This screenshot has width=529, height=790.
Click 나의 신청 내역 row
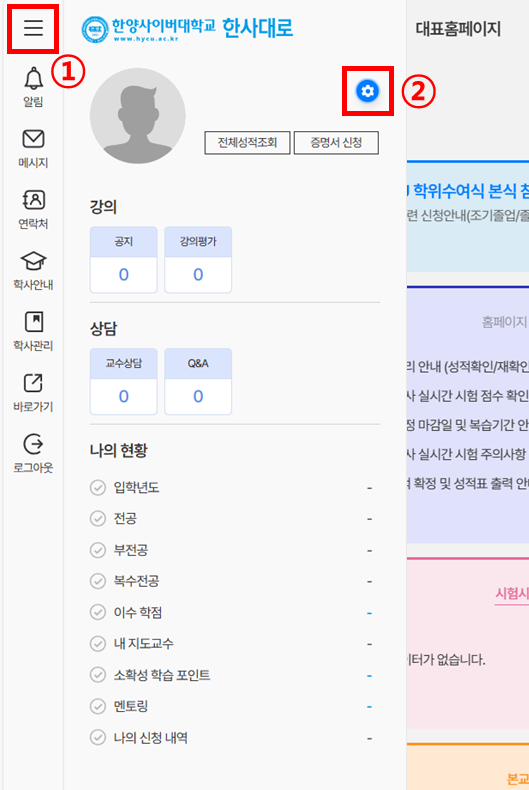[x=231, y=738]
